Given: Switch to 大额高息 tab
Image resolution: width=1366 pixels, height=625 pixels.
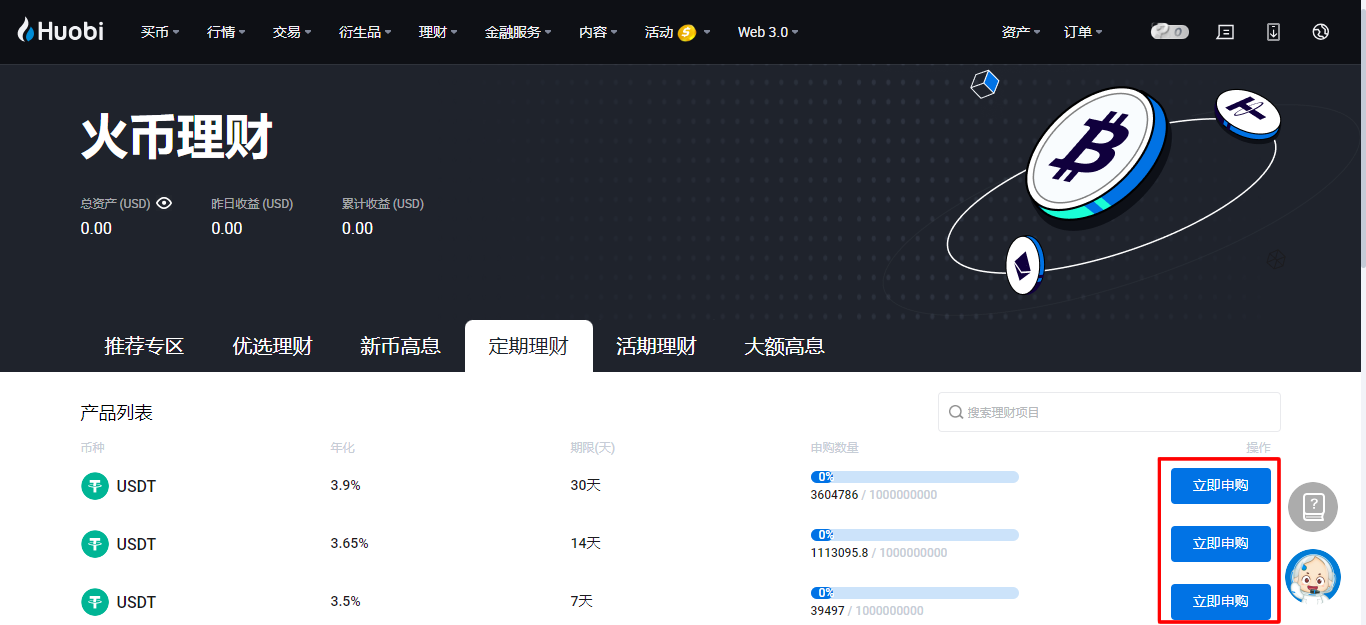Looking at the screenshot, I should [x=785, y=346].
